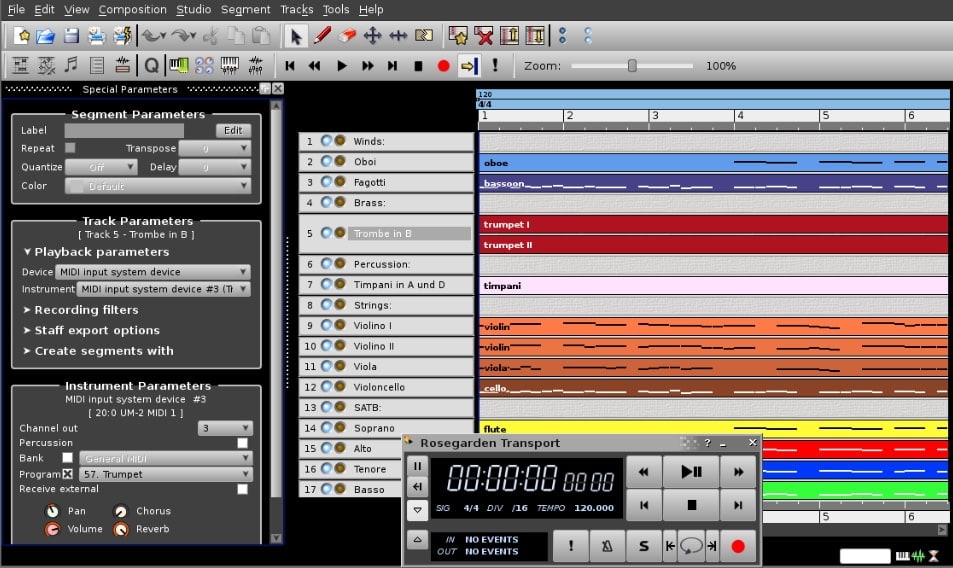This screenshot has width=953, height=568.
Task: Click the Label input field in Segment Parameters
Action: [x=124, y=130]
